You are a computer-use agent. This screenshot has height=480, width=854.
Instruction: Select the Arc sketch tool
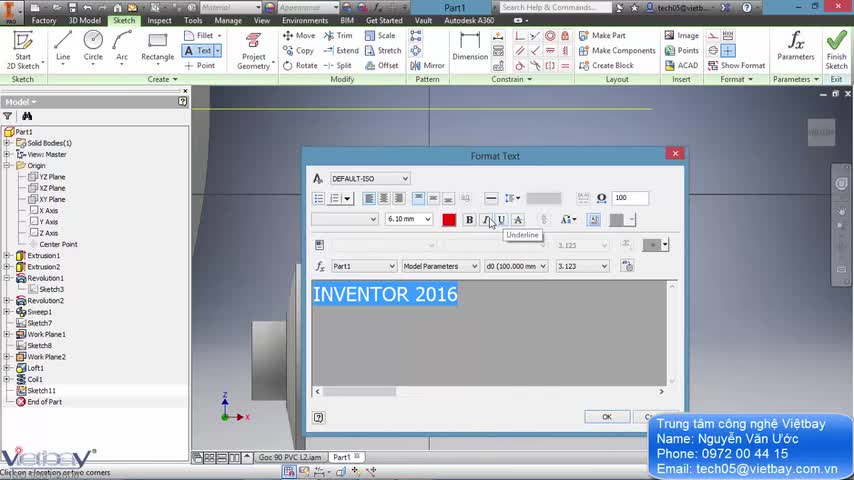(x=122, y=46)
